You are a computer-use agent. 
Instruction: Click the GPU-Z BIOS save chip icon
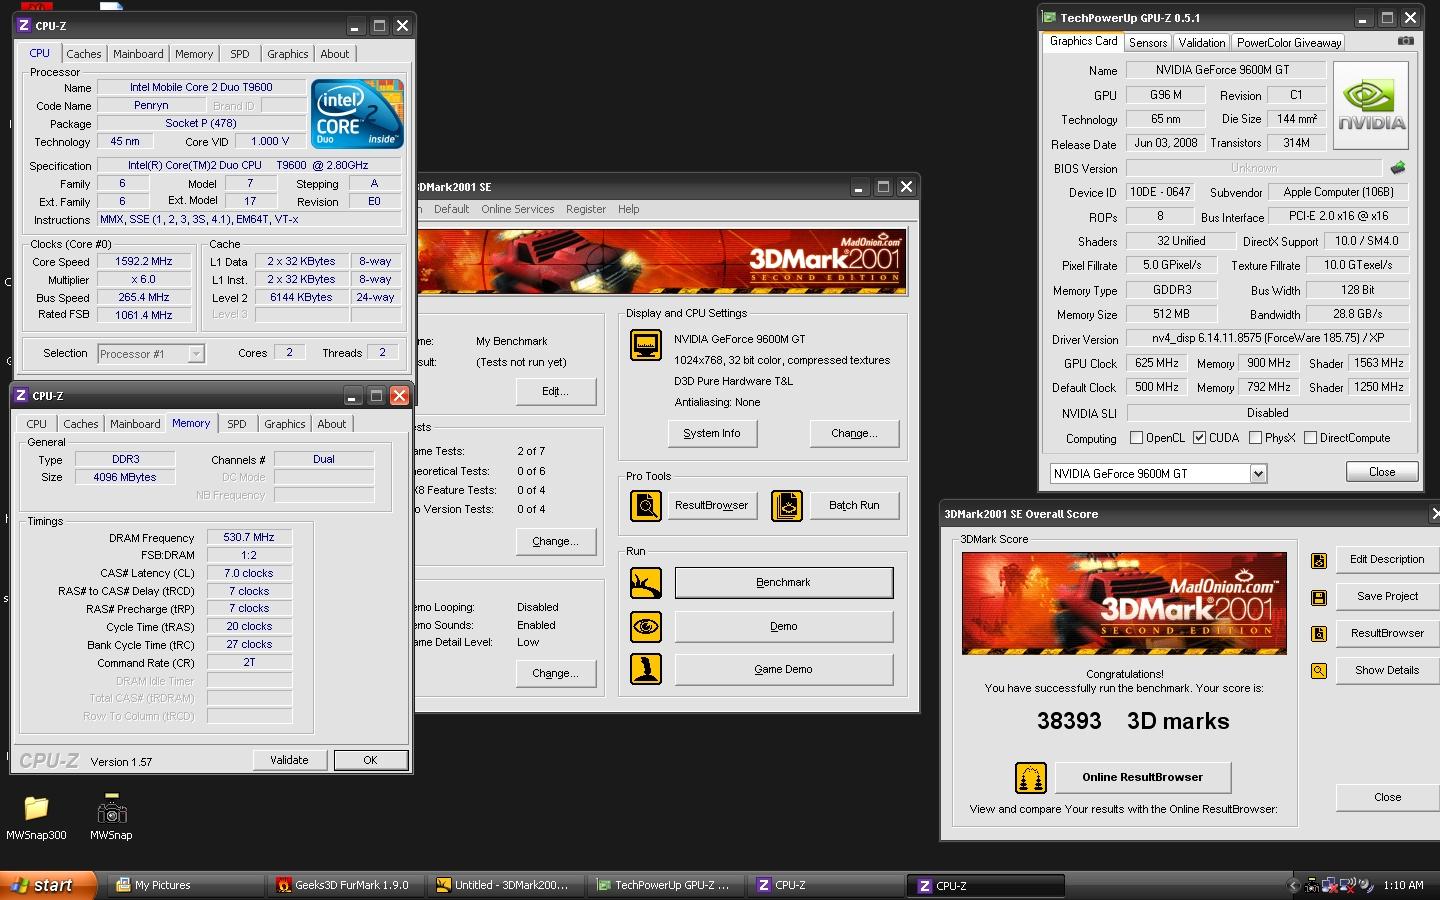[x=1398, y=168]
